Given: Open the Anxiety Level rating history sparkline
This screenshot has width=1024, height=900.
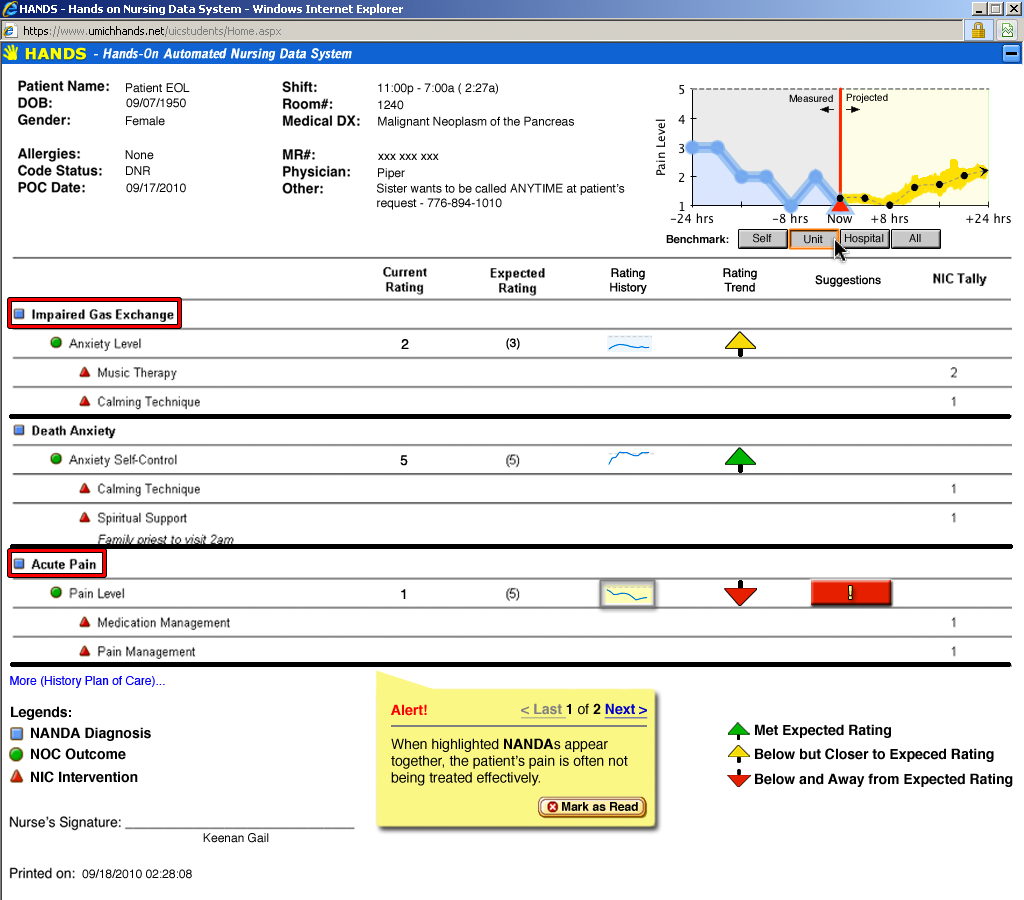Looking at the screenshot, I should [629, 344].
